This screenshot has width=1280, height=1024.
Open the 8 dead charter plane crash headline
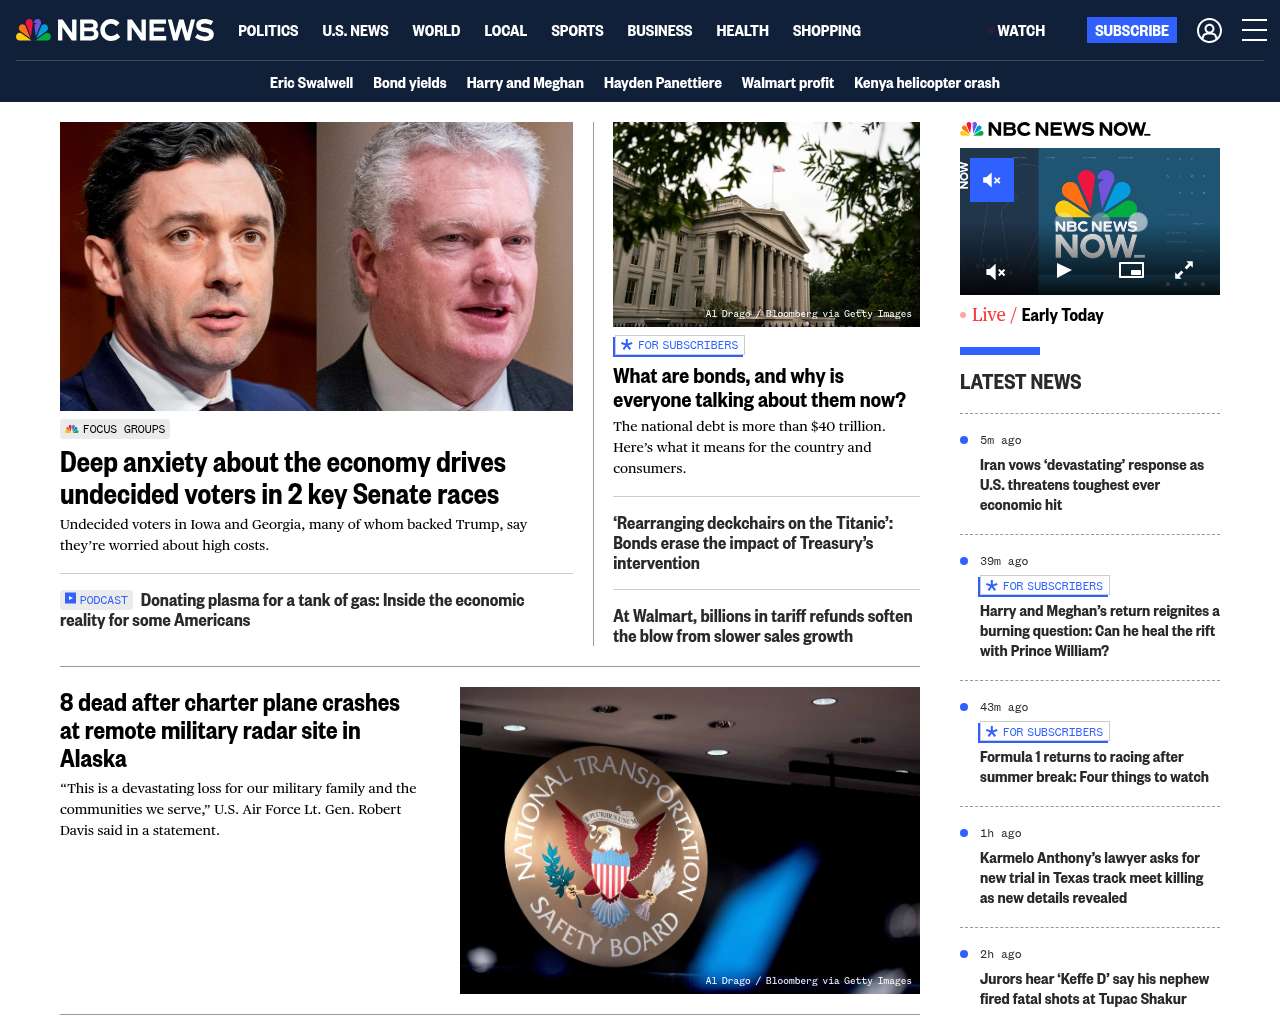pyautogui.click(x=230, y=730)
